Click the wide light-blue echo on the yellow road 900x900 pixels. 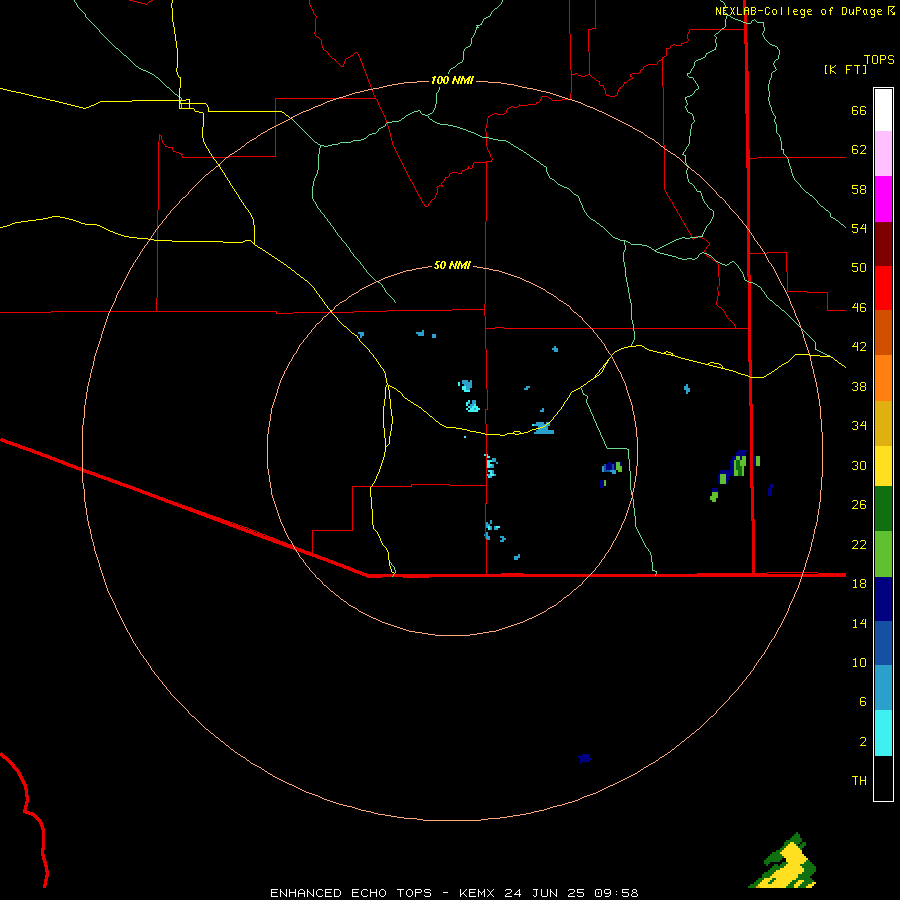point(543,428)
